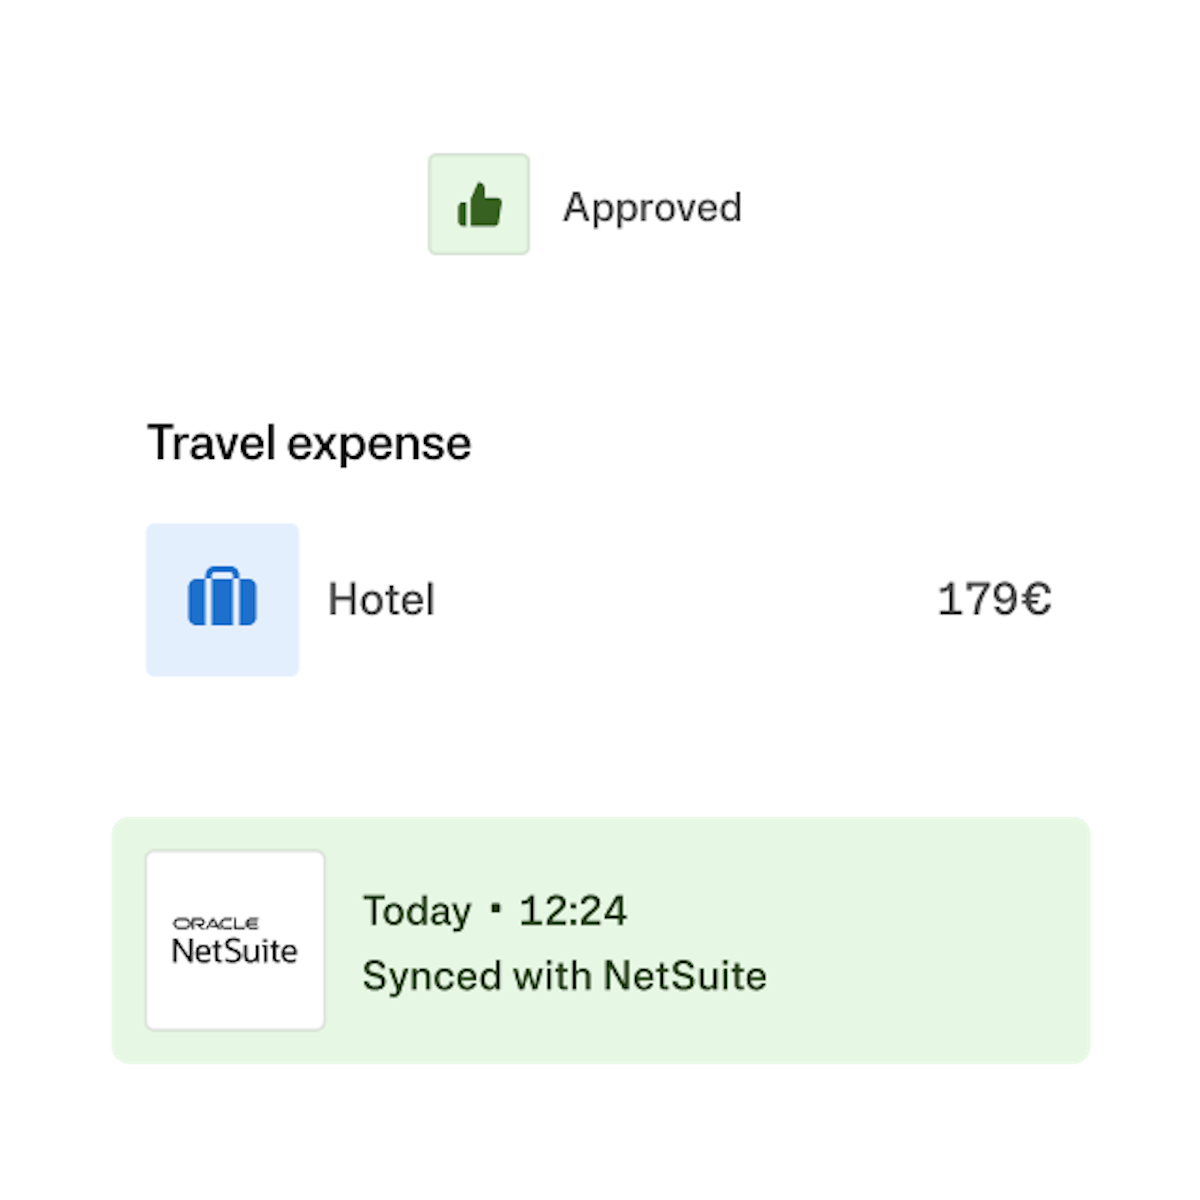Click the word "Travel" in the heading
Viewport: 1200px width, 1200px height.
(x=212, y=443)
